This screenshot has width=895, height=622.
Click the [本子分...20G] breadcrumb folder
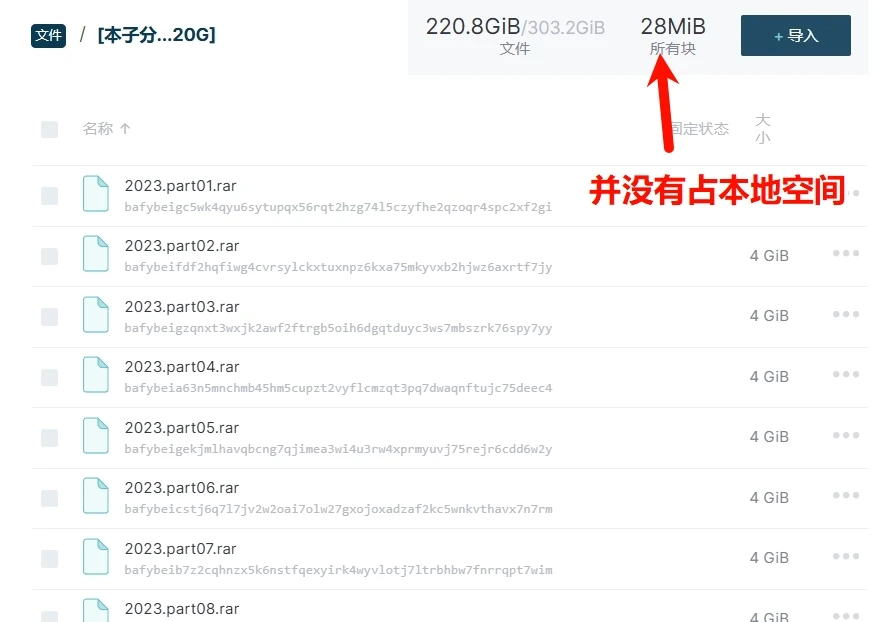(156, 35)
